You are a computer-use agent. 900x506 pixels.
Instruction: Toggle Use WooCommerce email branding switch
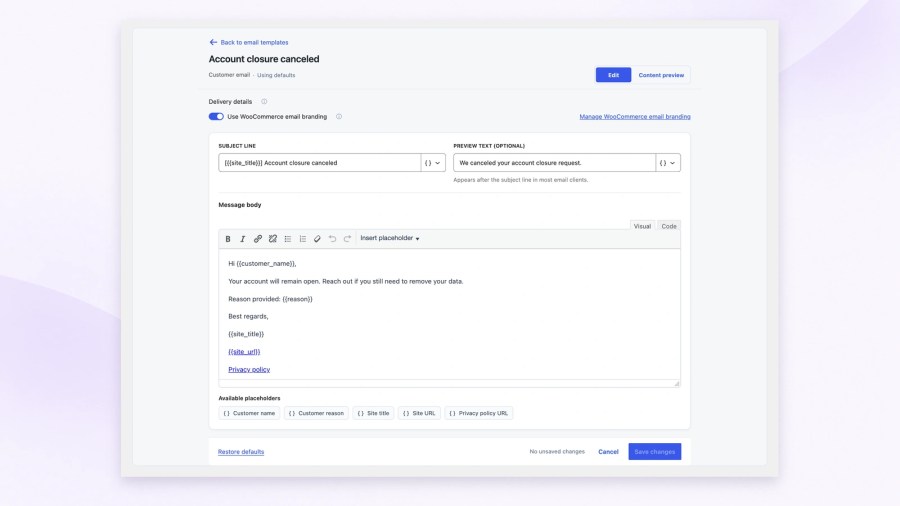pyautogui.click(x=216, y=116)
